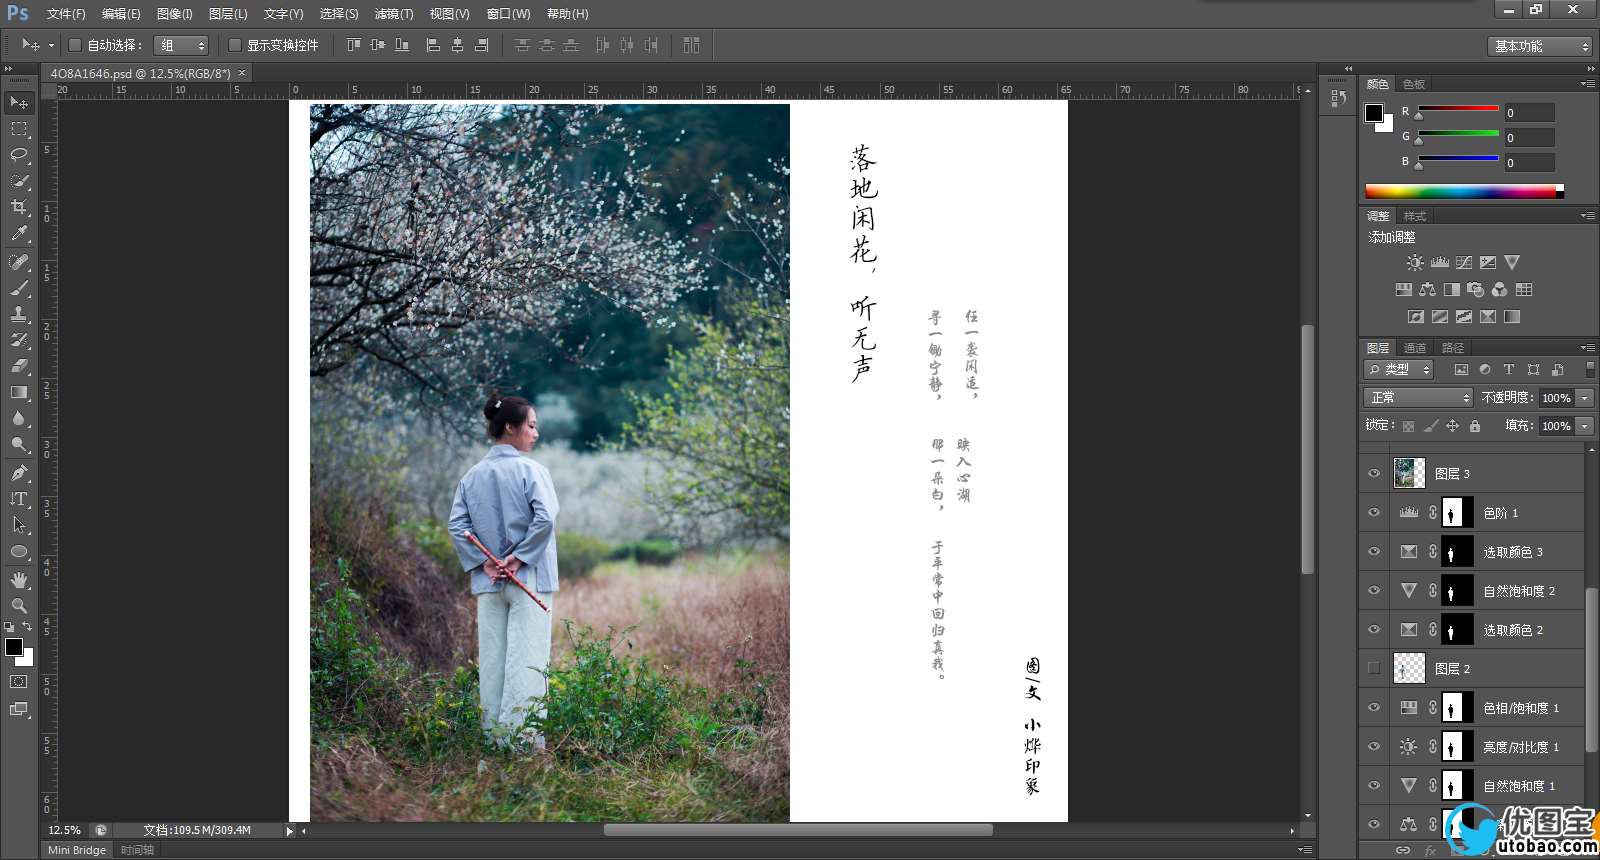The image size is (1600, 860).
Task: Open the Mini Bridge panel
Action: click(x=77, y=850)
